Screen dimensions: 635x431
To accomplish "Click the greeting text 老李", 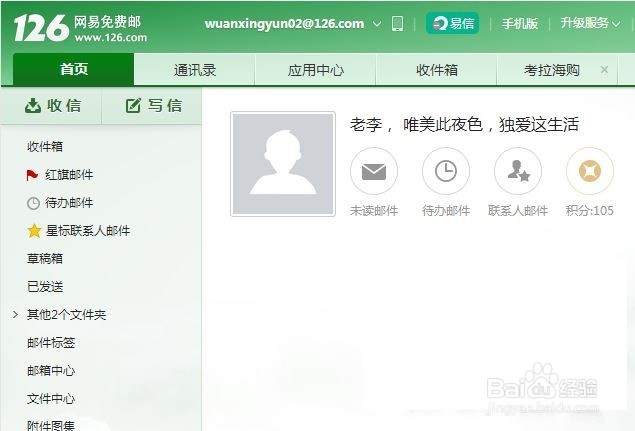I will tap(366, 125).
